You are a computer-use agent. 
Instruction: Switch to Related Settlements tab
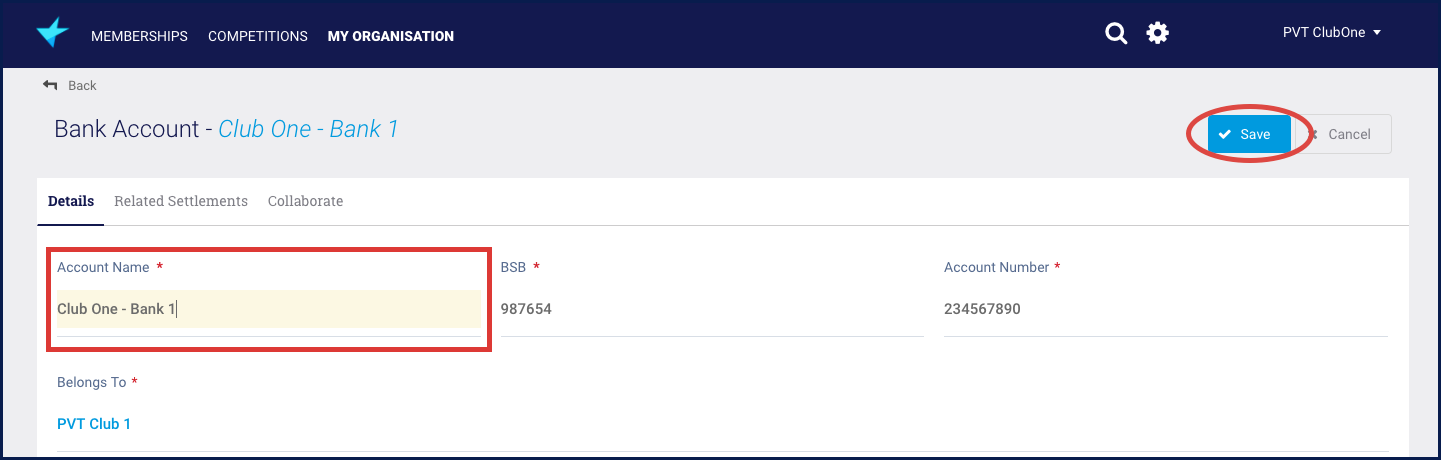pos(181,201)
